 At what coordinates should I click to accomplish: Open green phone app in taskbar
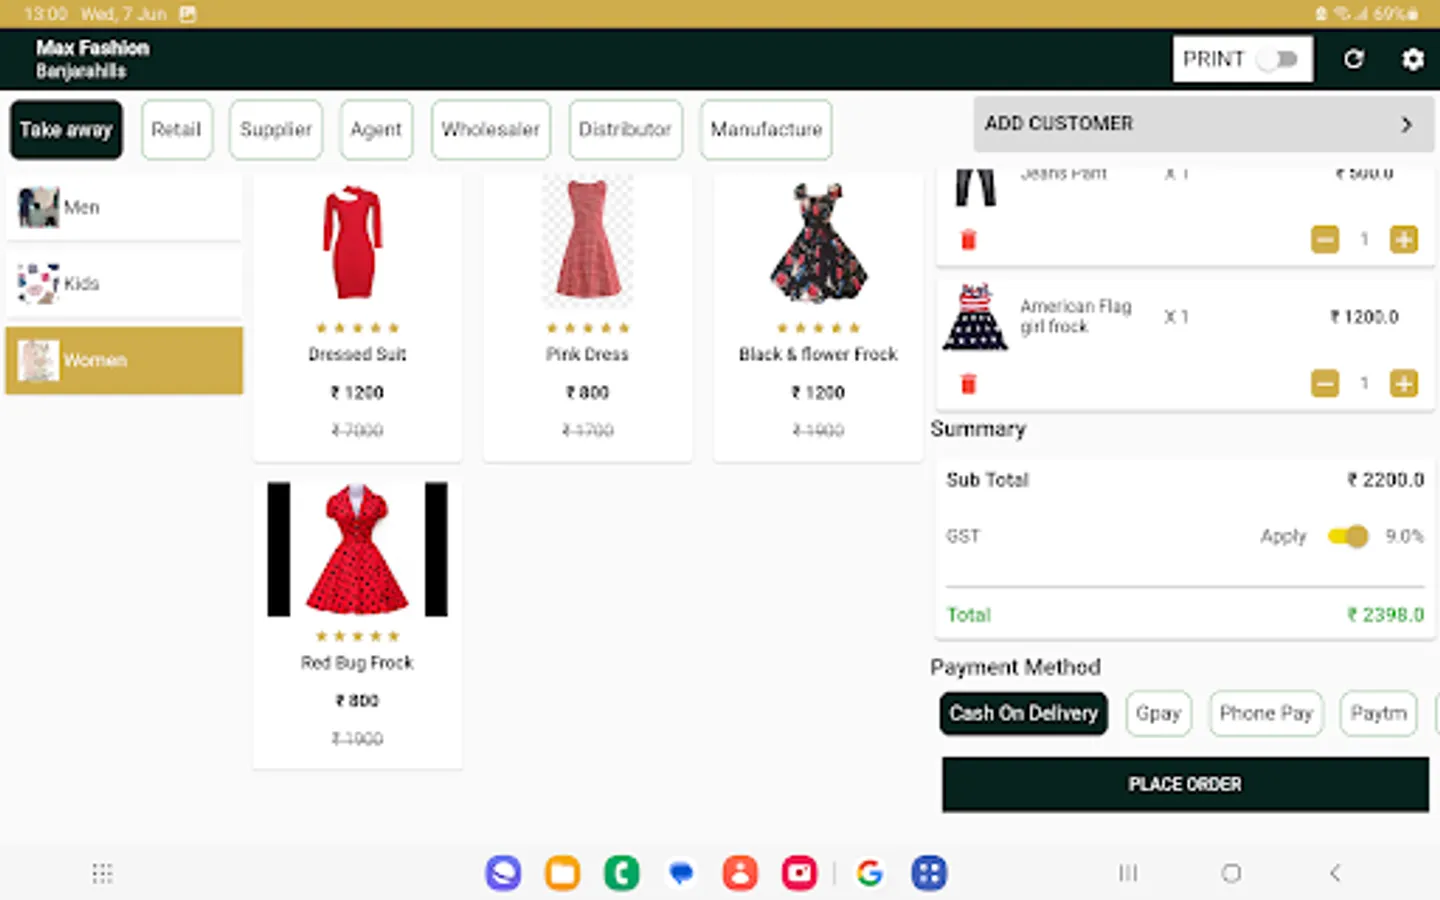coord(621,873)
